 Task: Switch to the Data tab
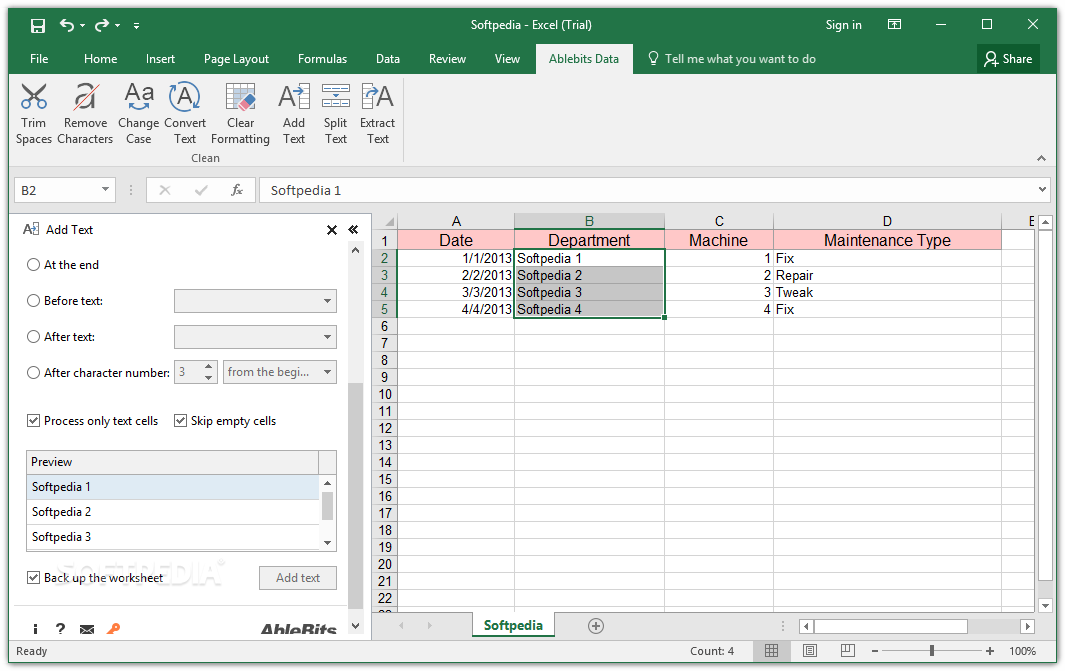click(388, 59)
